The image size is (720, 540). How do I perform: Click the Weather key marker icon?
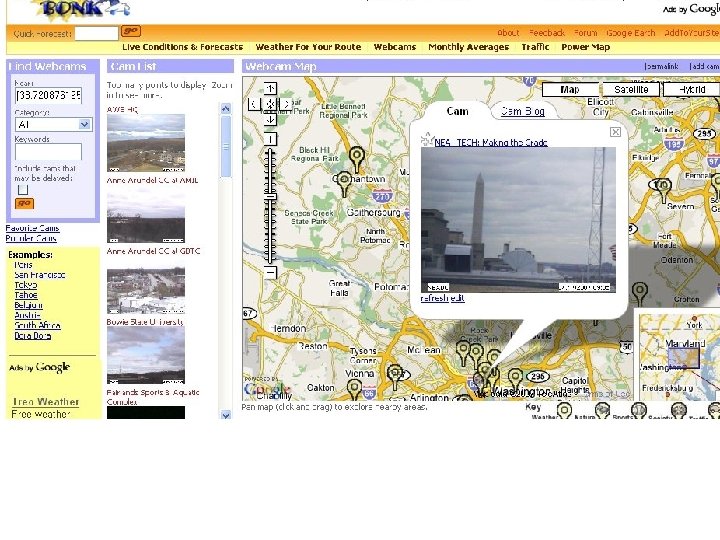pyautogui.click(x=564, y=410)
